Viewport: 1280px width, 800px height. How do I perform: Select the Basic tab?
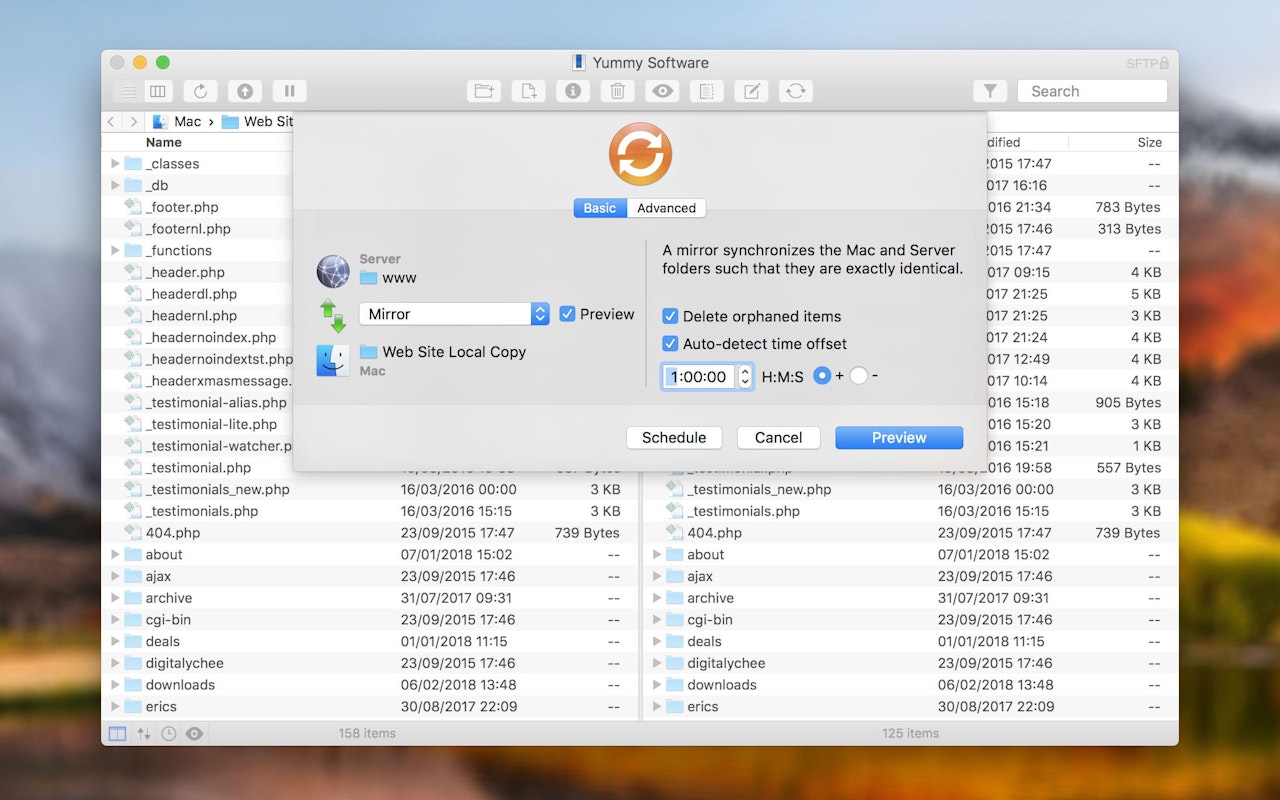(600, 208)
